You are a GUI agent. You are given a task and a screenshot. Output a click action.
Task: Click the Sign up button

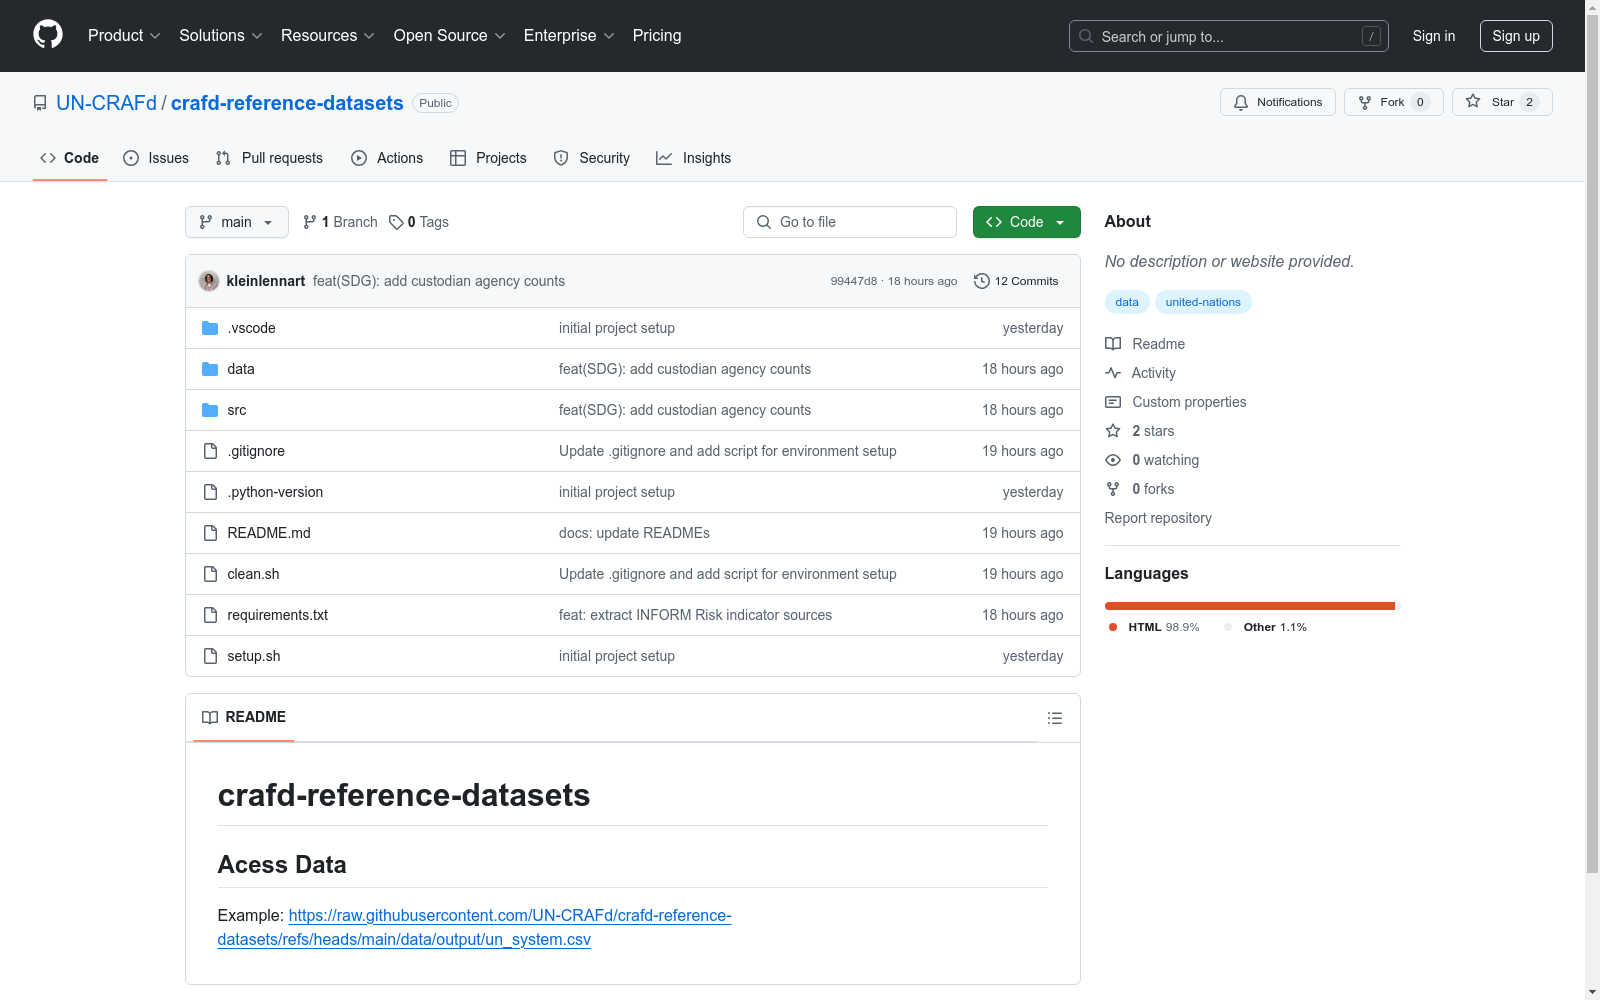click(1516, 36)
